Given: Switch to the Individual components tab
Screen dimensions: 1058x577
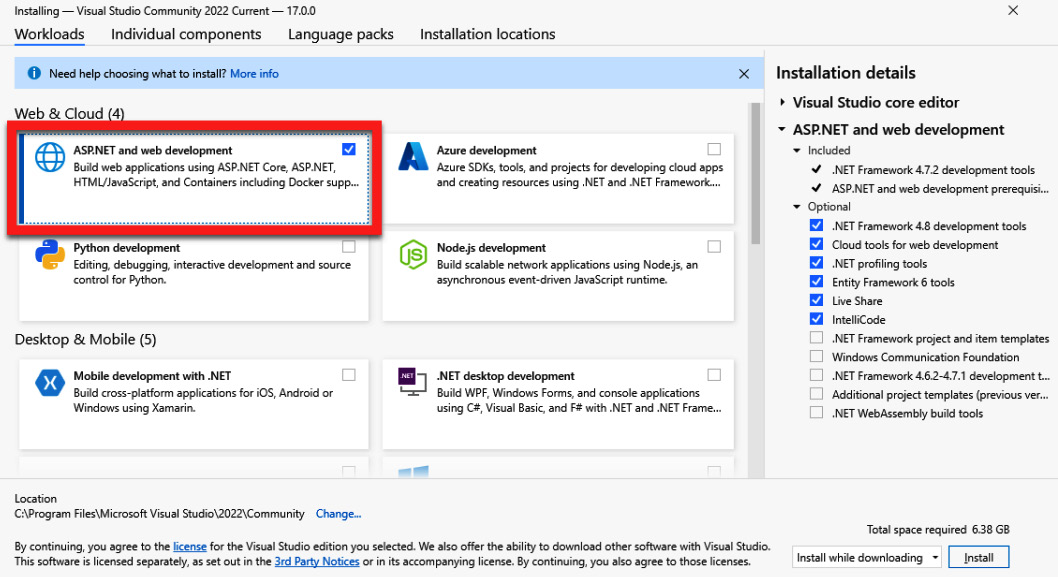Looking at the screenshot, I should 186,34.
